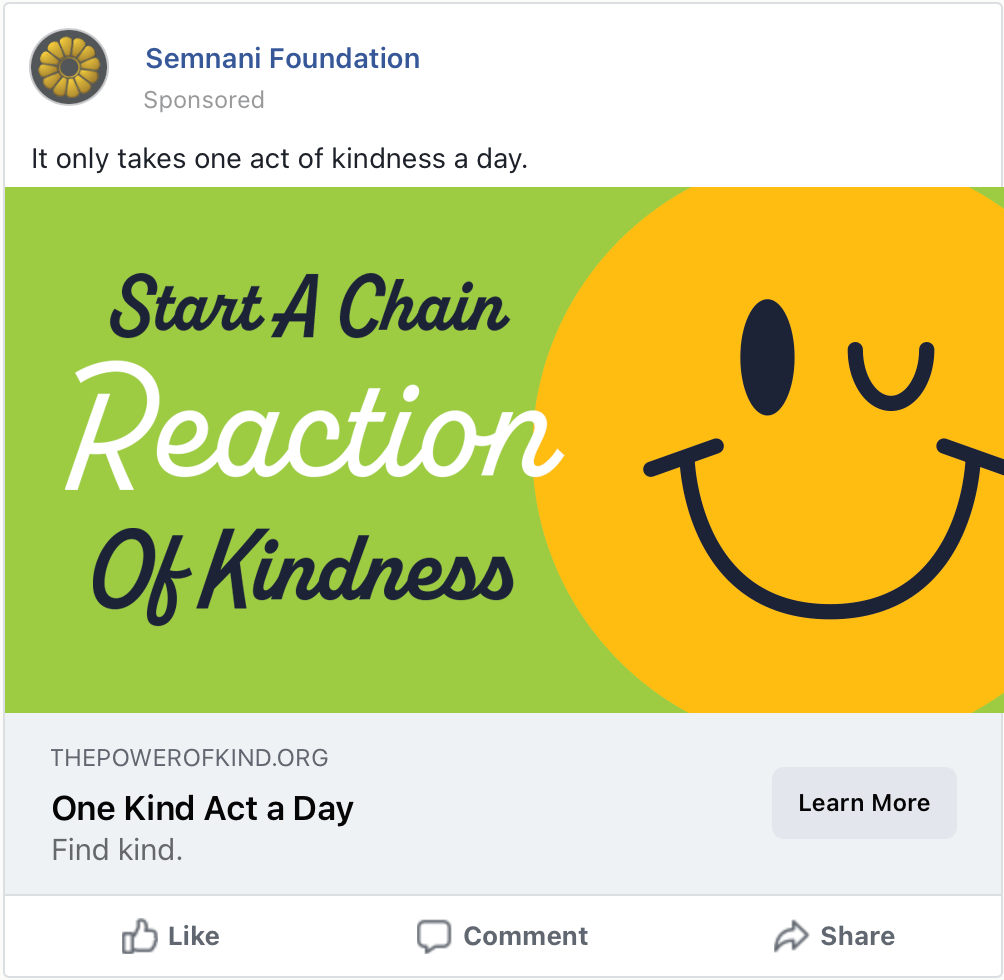1004x980 pixels.
Task: Click the speech bubble Comment icon
Action: 433,937
